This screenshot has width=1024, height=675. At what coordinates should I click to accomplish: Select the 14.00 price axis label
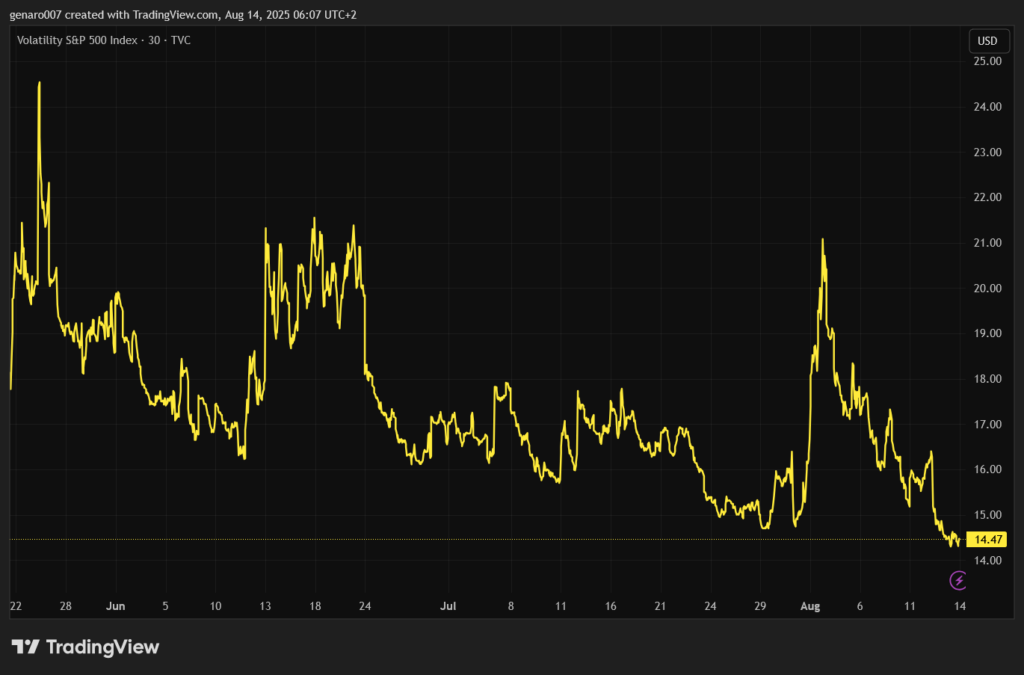pos(988,561)
